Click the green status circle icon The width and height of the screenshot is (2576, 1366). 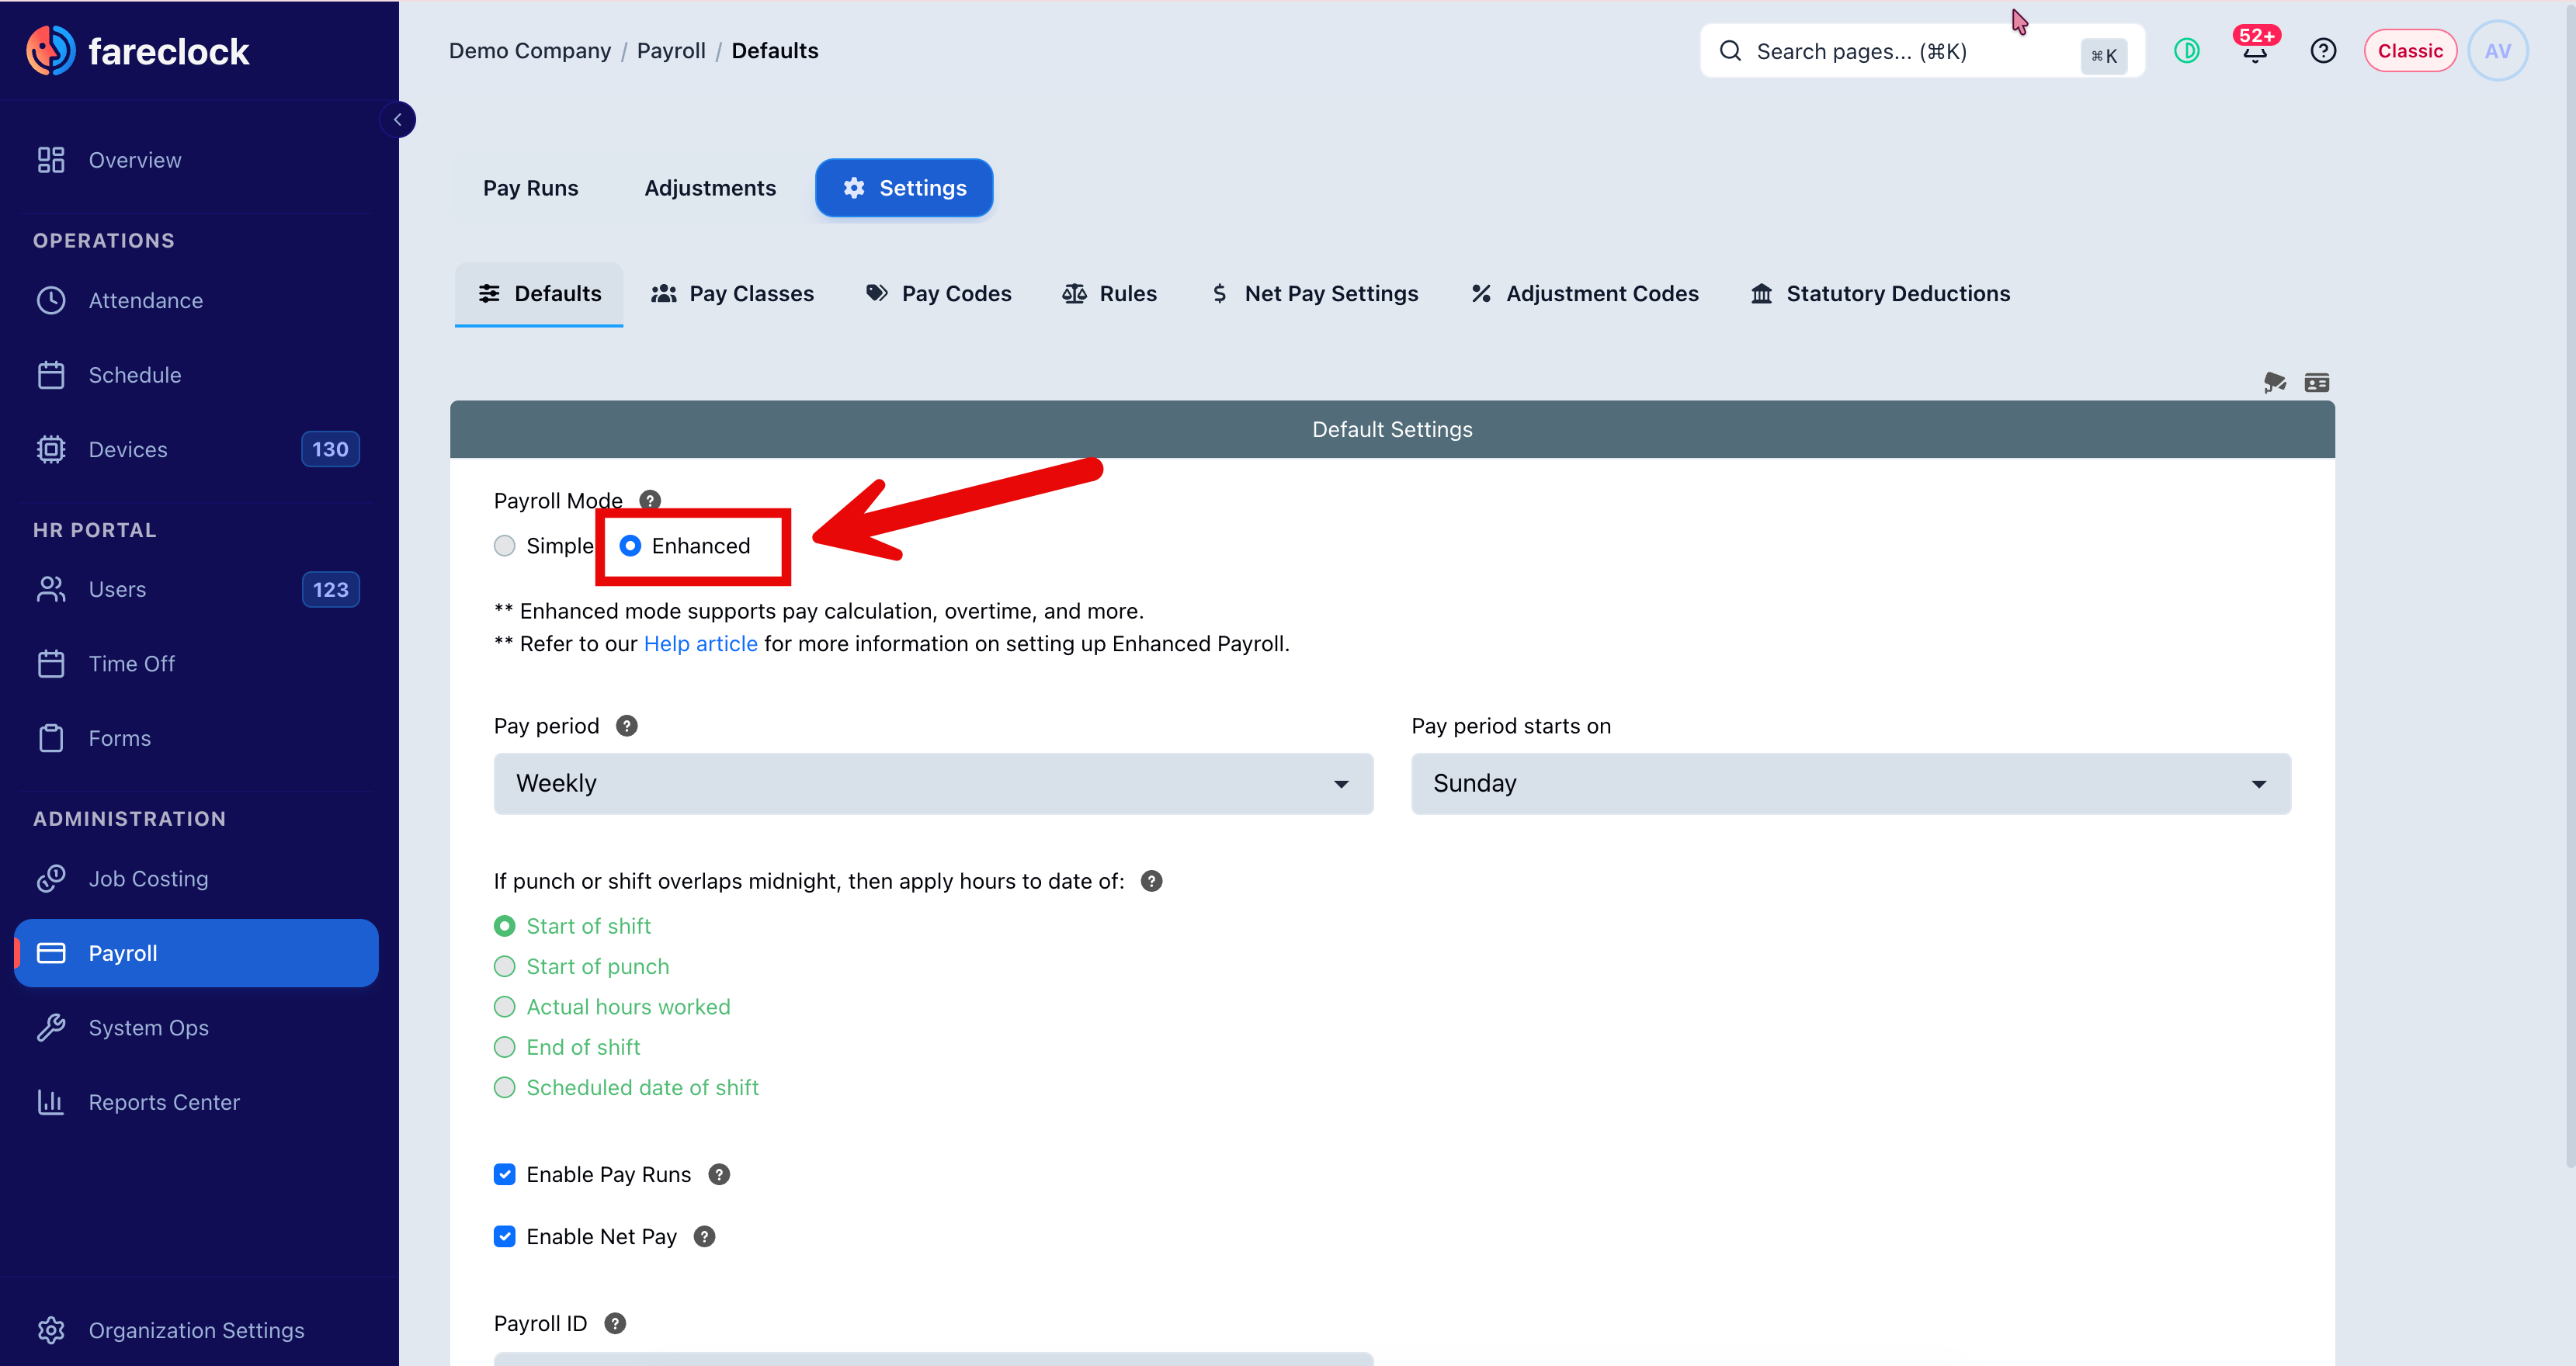point(2186,50)
